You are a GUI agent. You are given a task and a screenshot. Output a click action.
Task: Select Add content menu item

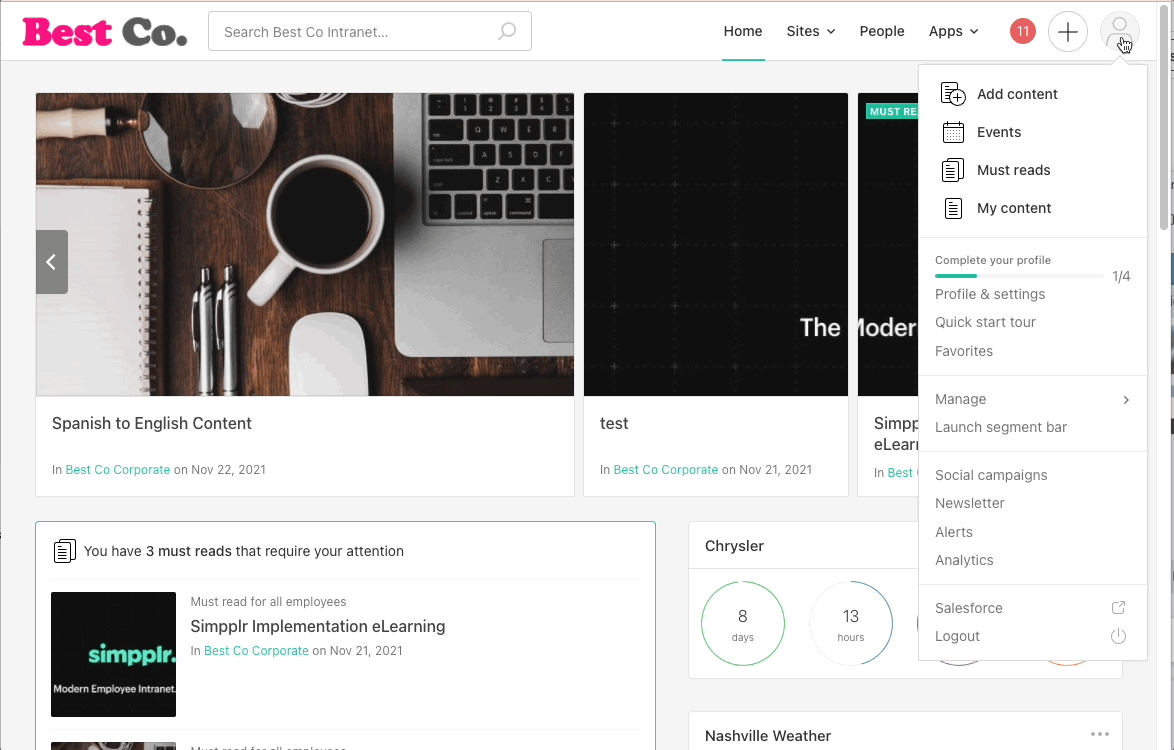click(1017, 94)
